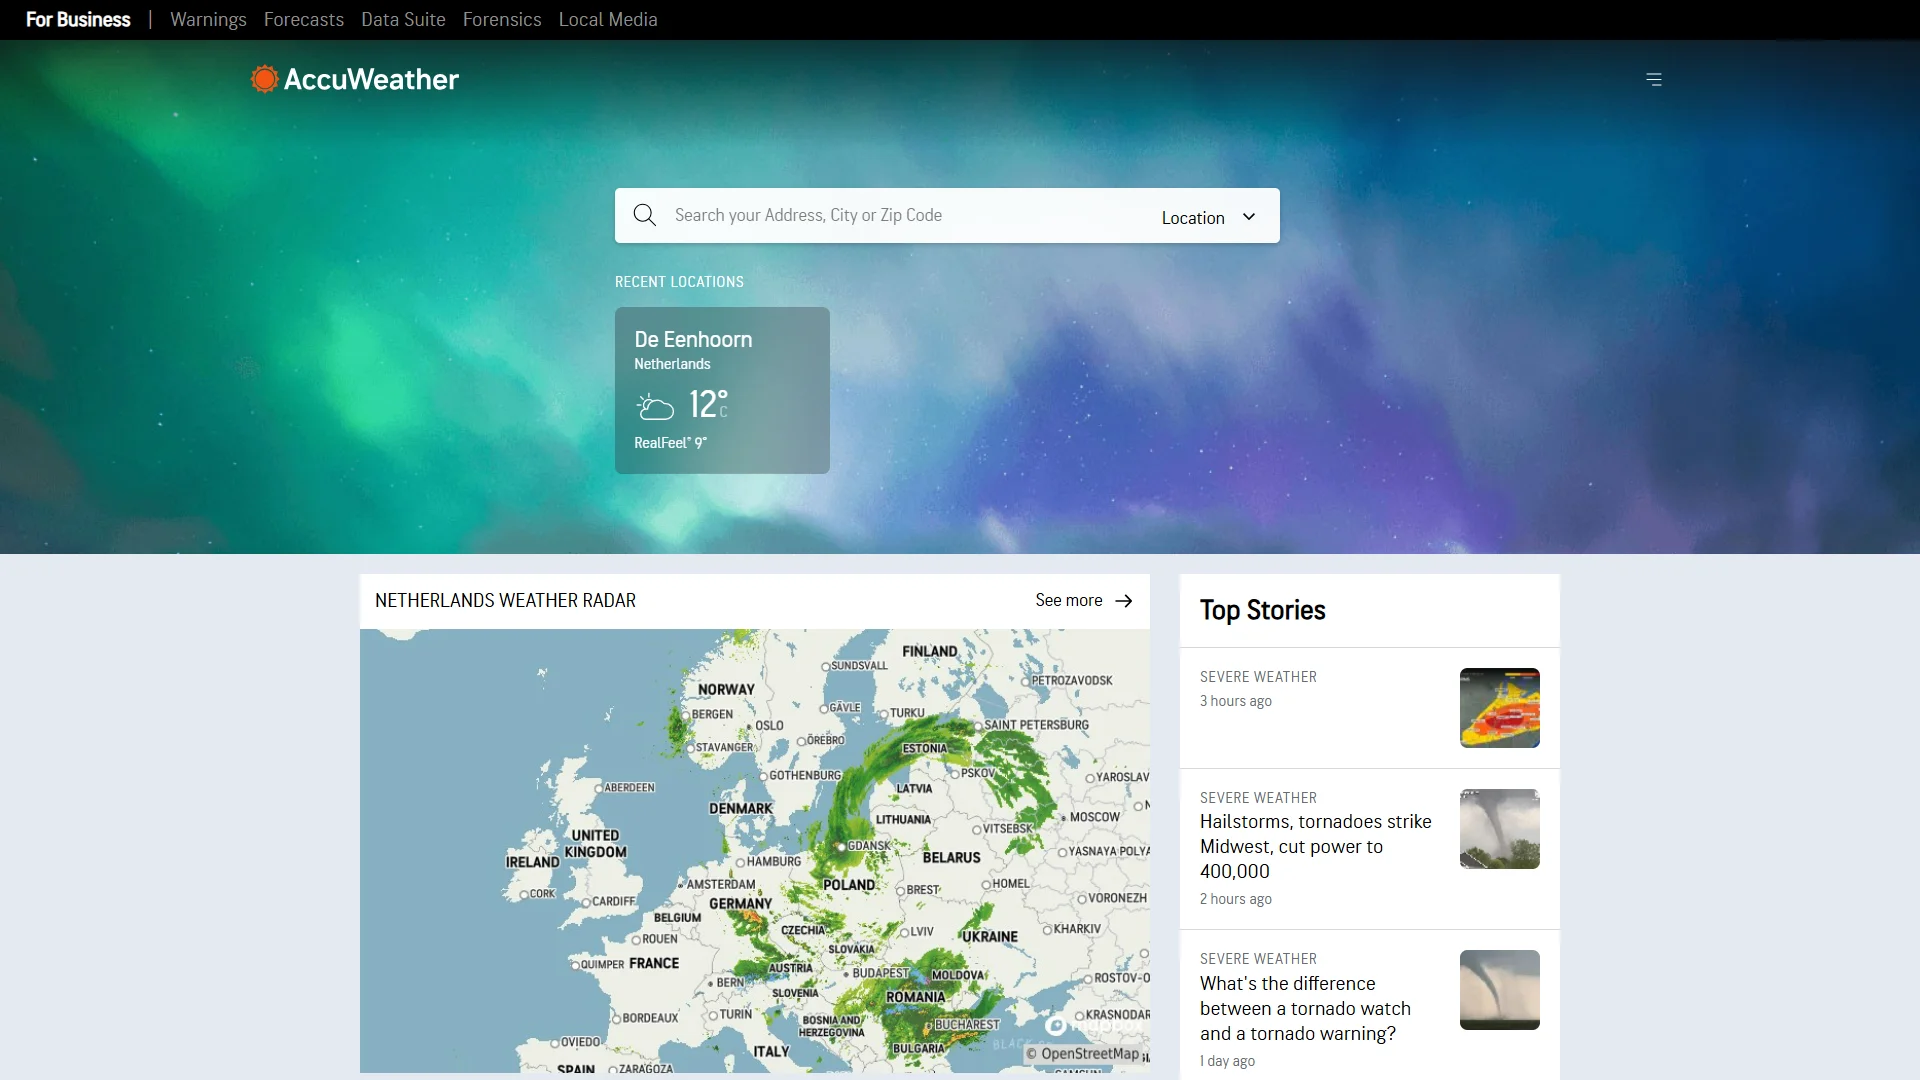
Task: Click the See more arrow icon
Action: 1124,601
